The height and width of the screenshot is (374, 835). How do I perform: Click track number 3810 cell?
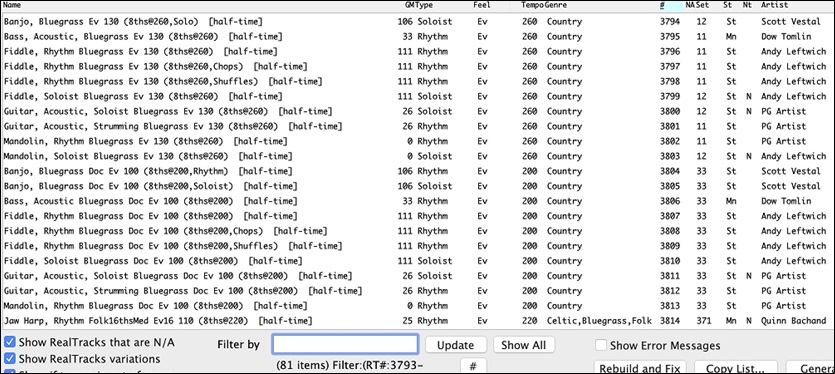[670, 261]
